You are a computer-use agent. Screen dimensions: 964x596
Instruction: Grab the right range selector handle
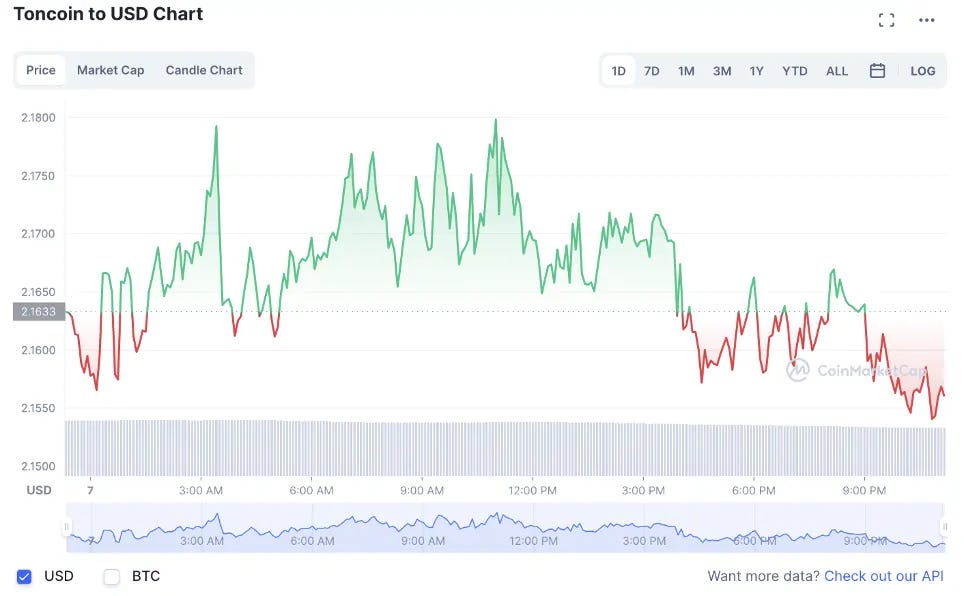944,526
